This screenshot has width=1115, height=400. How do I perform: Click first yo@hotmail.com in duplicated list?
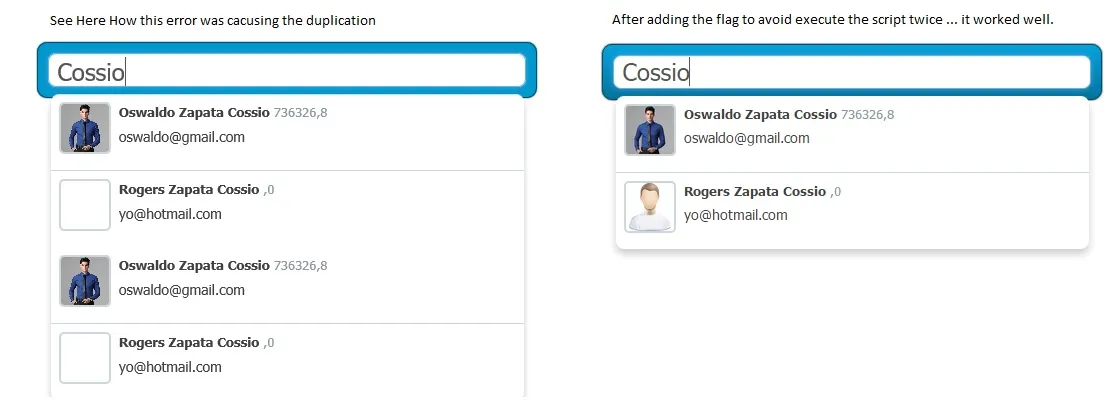(170, 214)
